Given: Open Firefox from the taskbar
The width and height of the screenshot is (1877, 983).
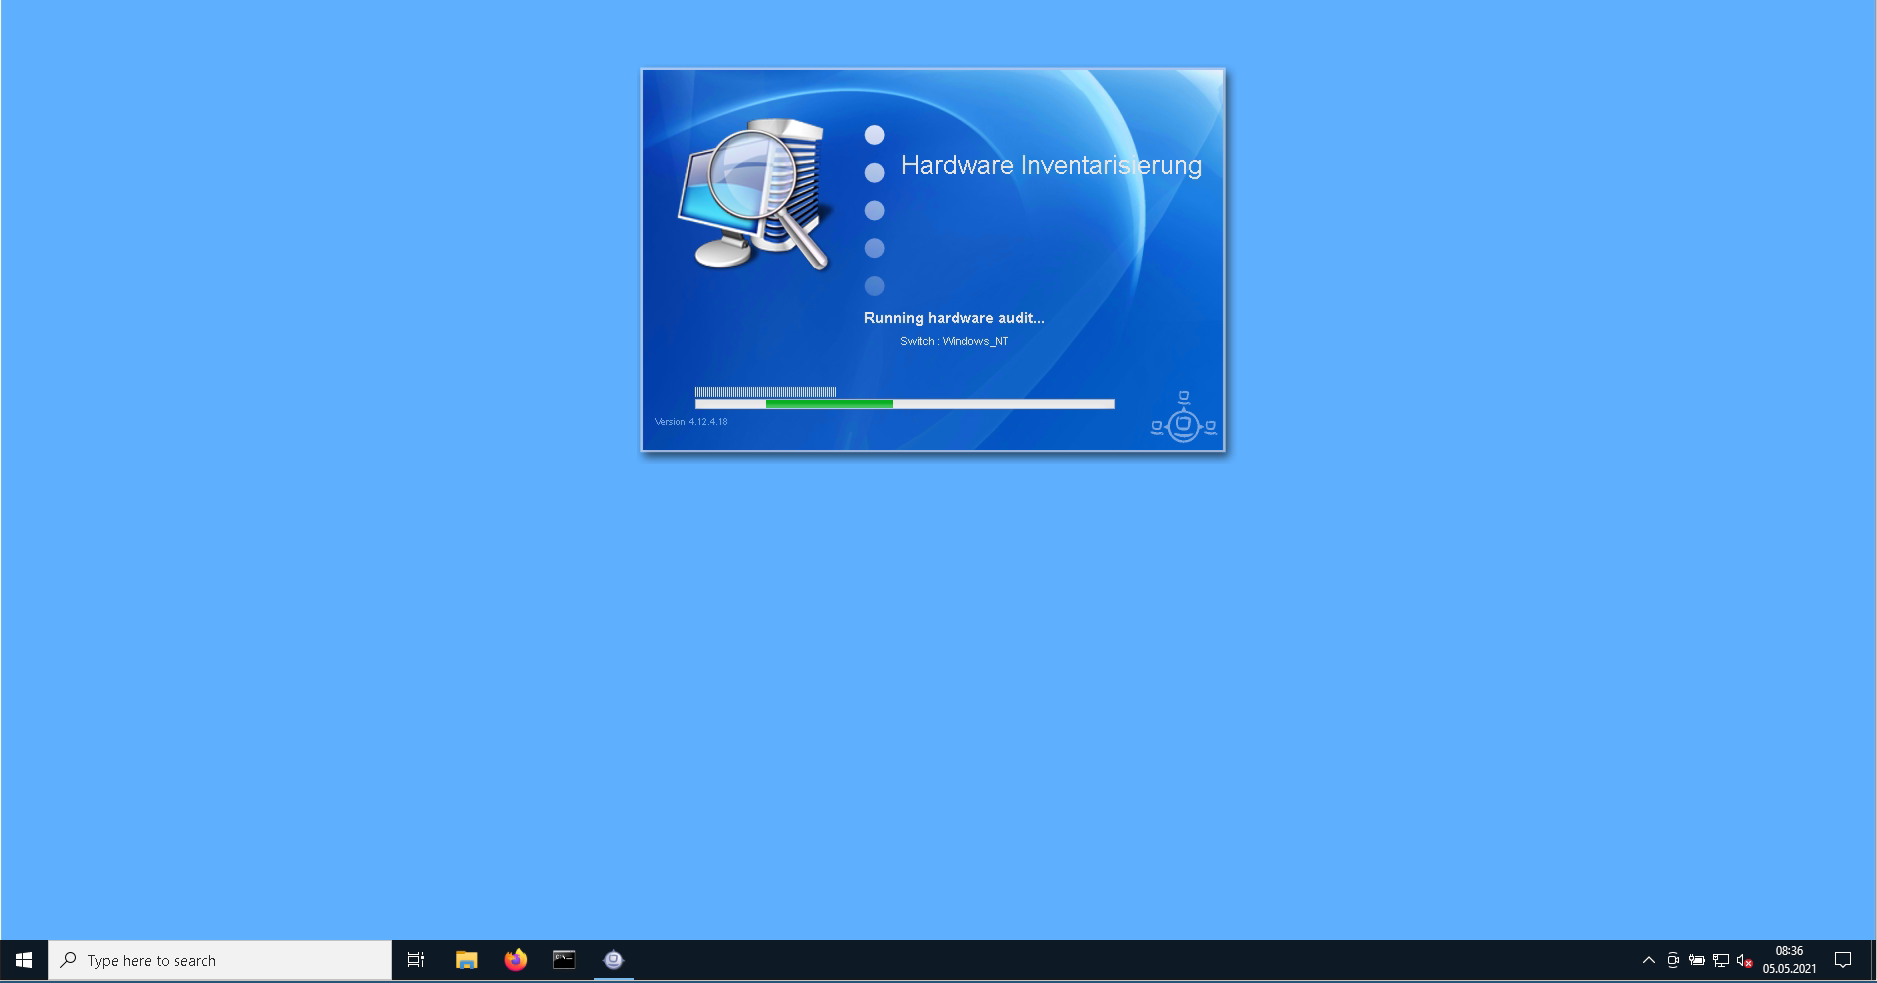Looking at the screenshot, I should tap(515, 960).
